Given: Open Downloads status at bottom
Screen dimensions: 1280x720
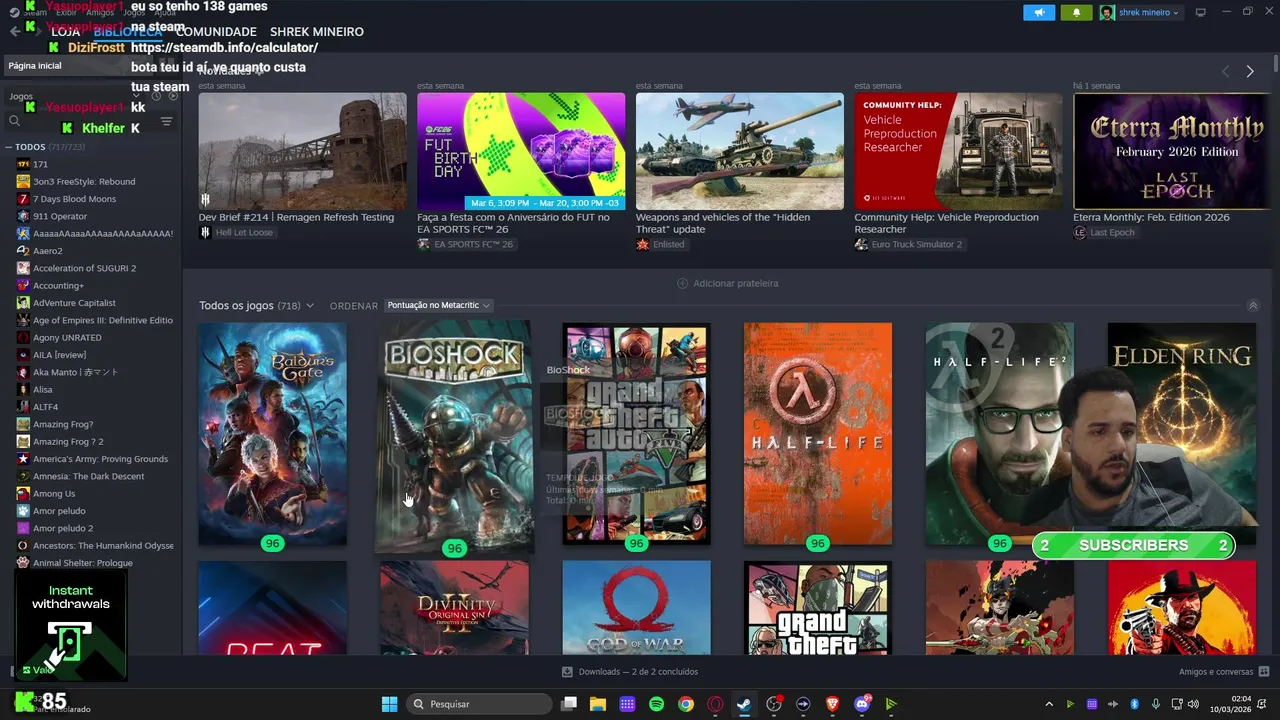Looking at the screenshot, I should 630,672.
